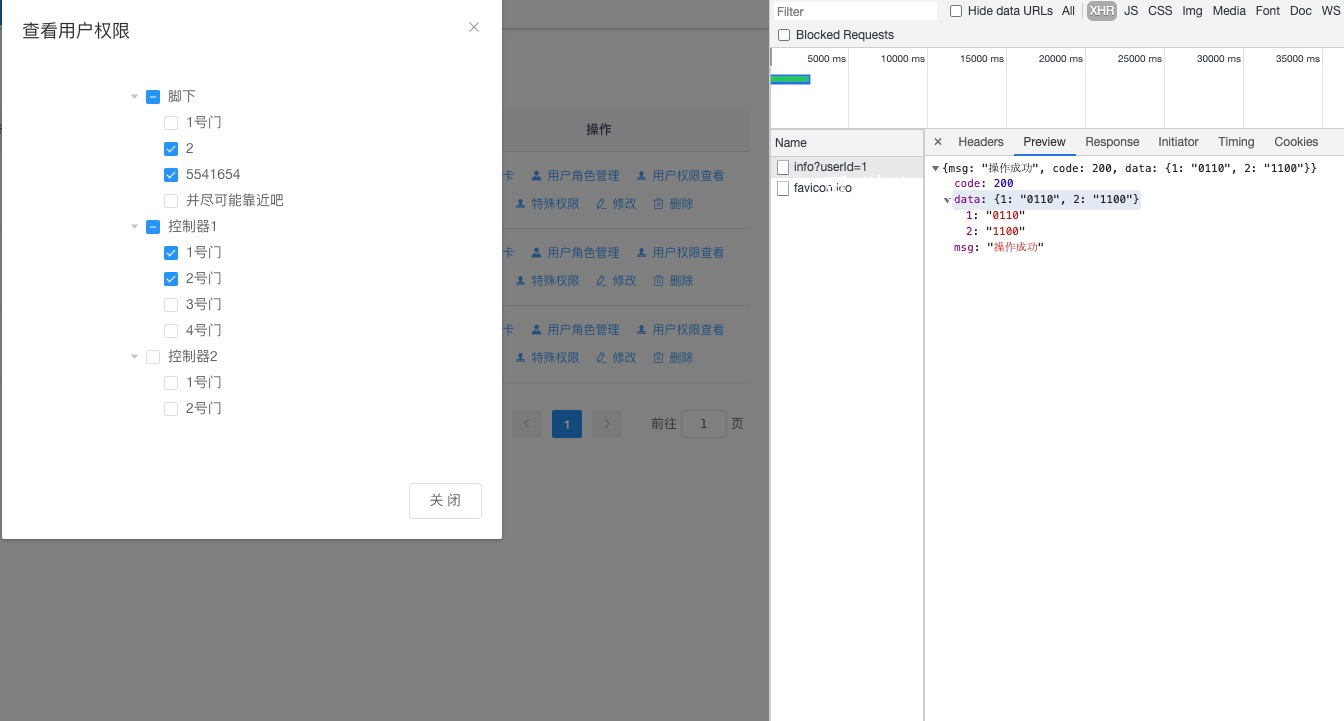The height and width of the screenshot is (721, 1344).
Task: Click the info?userId=1 request file icon
Action: coord(783,167)
